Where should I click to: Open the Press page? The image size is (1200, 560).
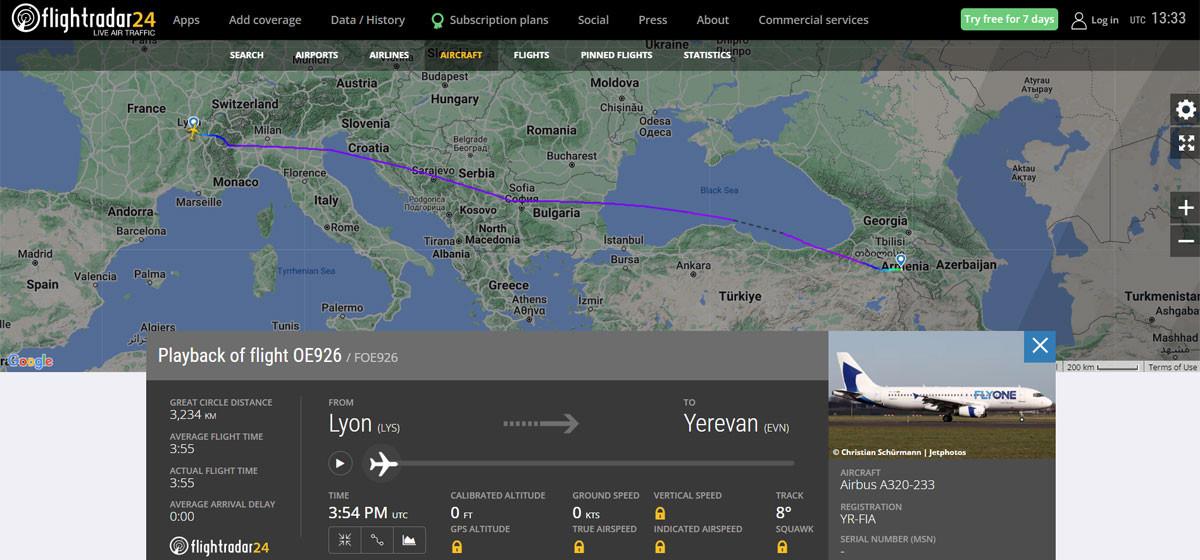pyautogui.click(x=653, y=20)
